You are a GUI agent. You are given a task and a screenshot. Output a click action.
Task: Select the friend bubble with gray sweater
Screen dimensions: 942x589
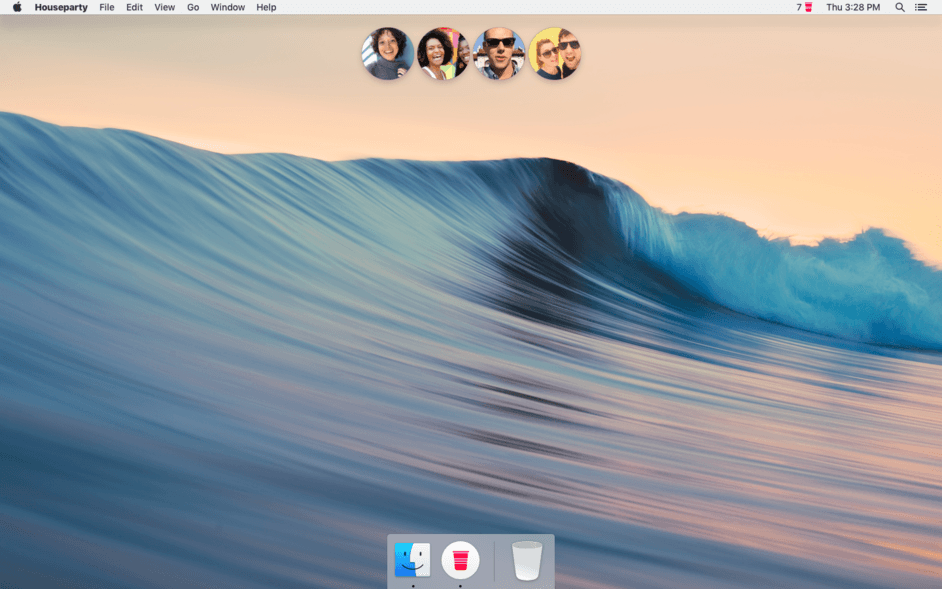[x=387, y=54]
